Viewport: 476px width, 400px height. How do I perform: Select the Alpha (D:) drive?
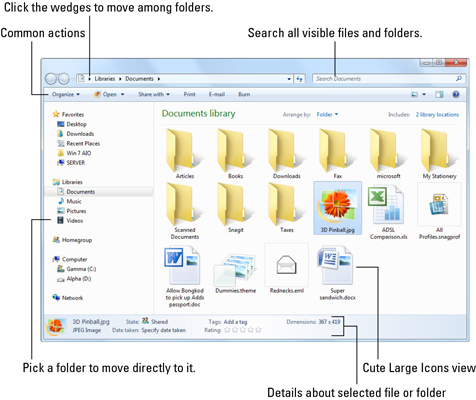[x=74, y=279]
